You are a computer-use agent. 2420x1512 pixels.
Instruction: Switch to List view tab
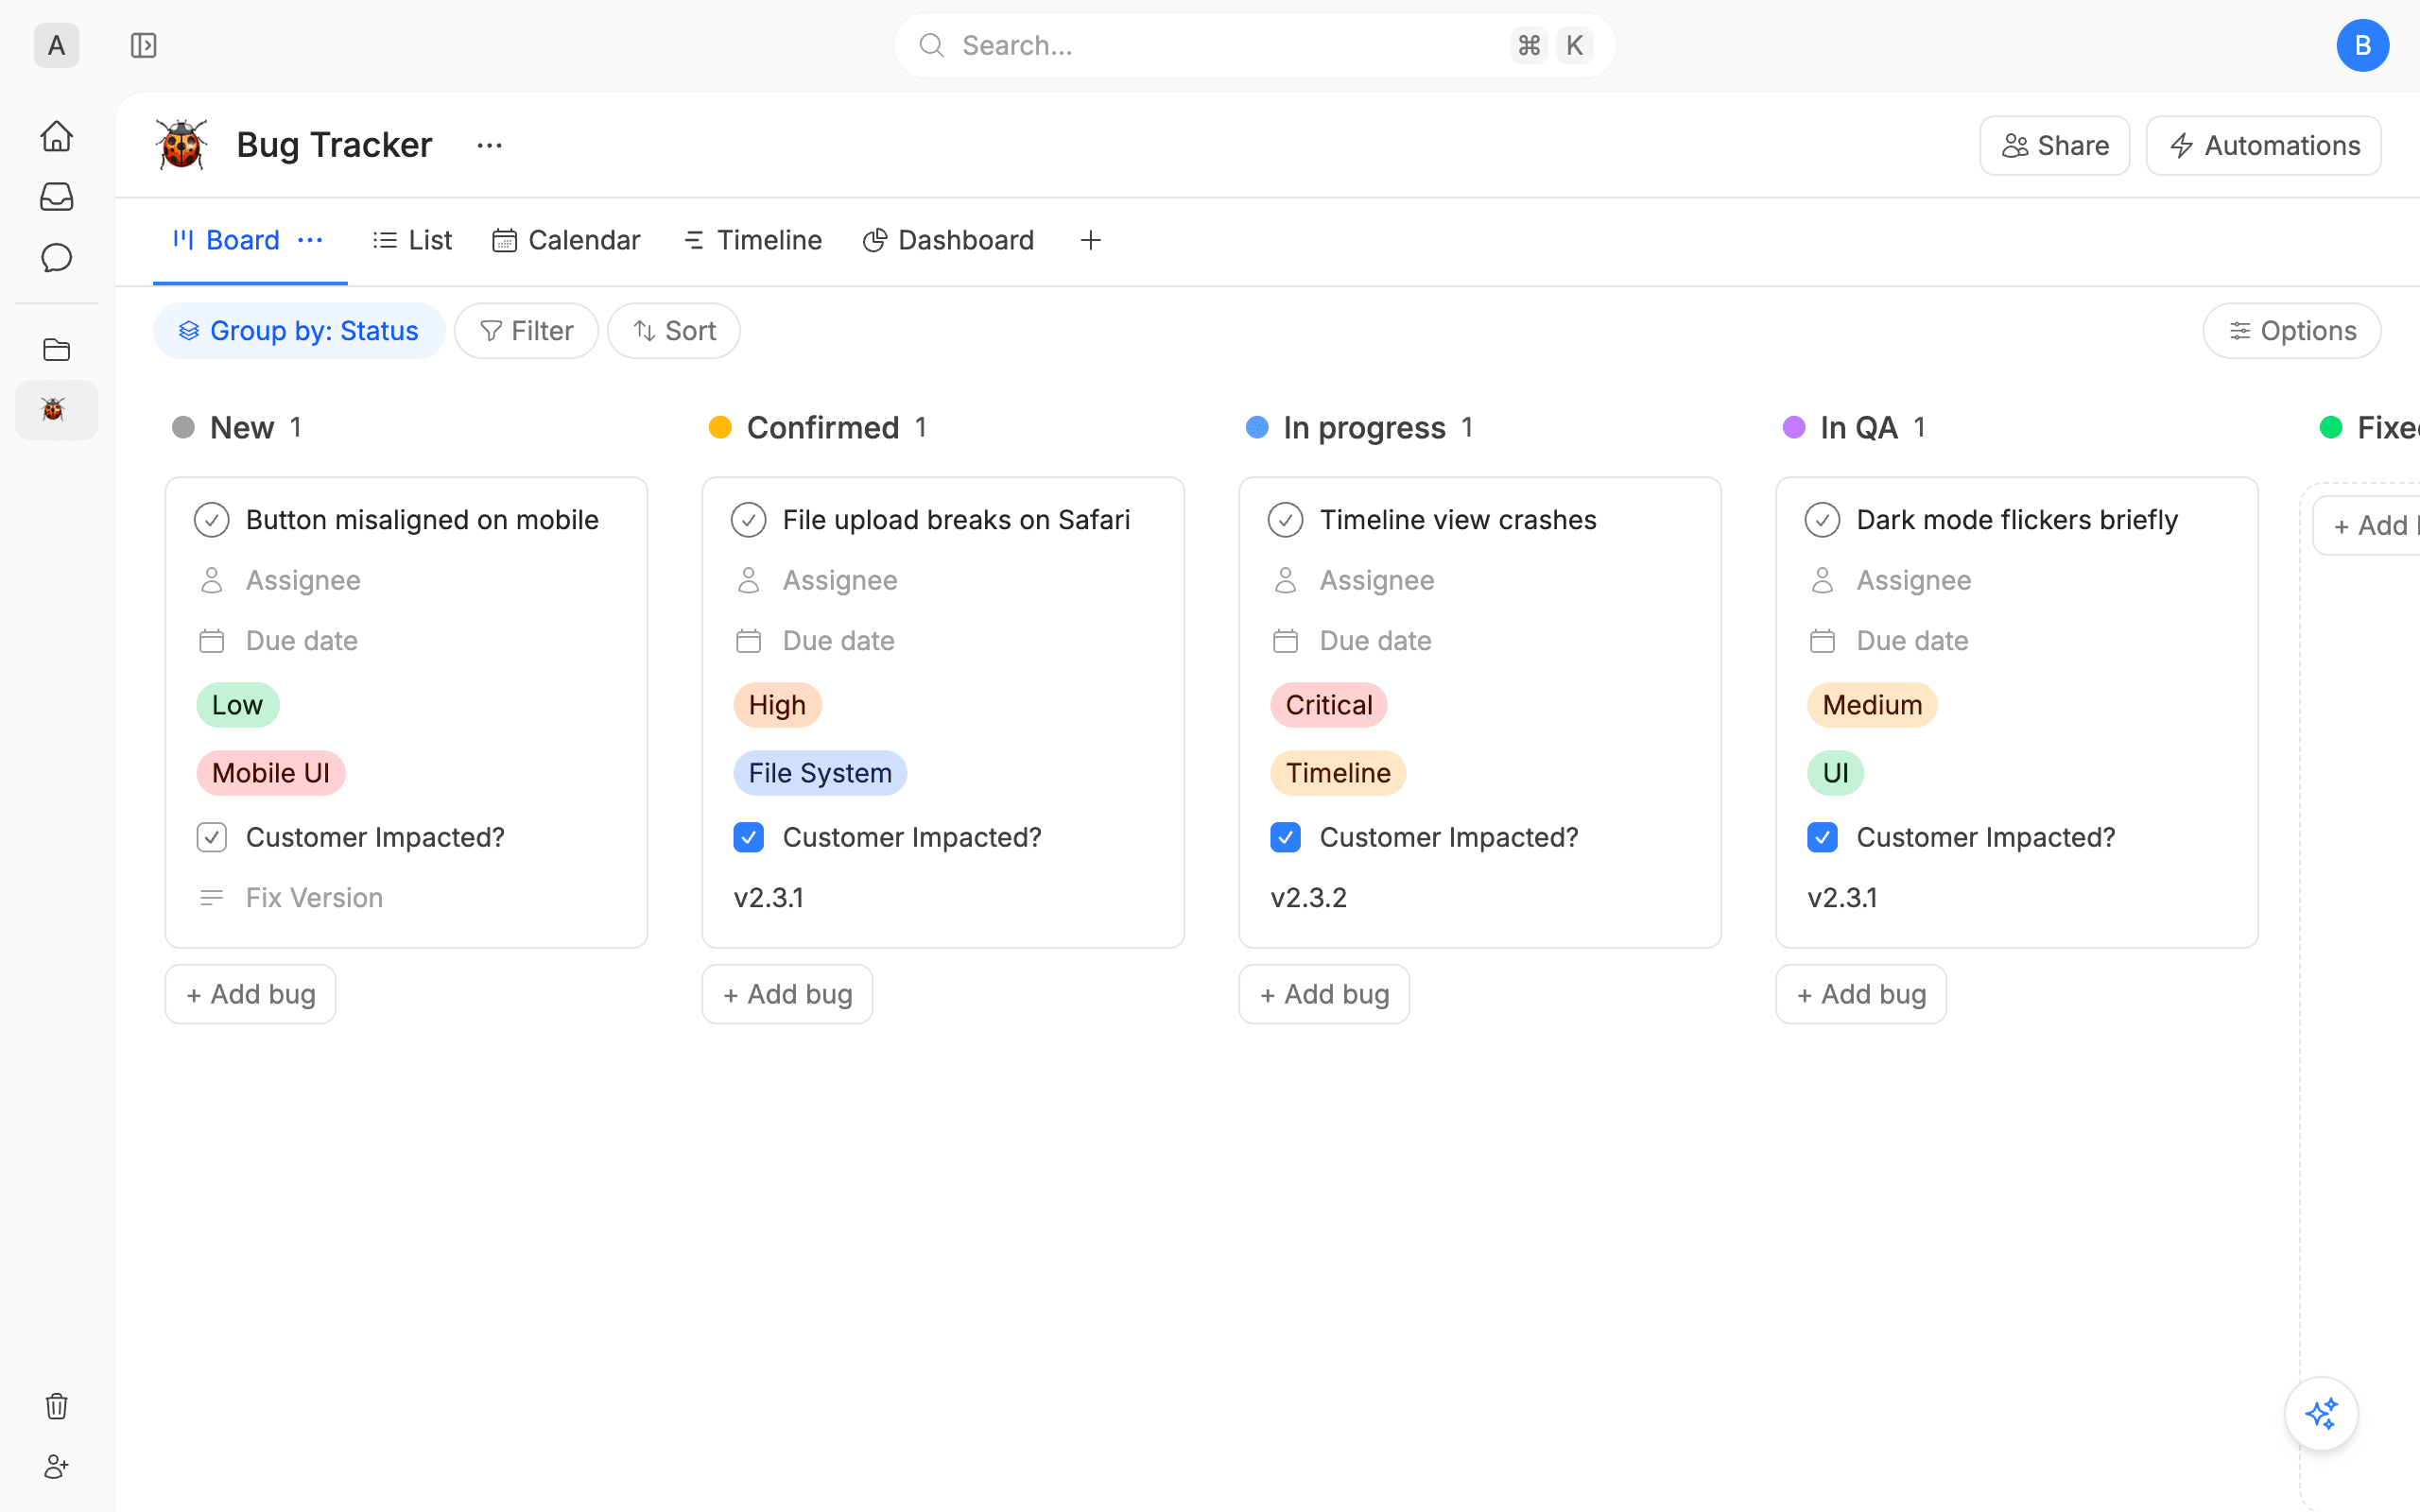click(x=412, y=240)
